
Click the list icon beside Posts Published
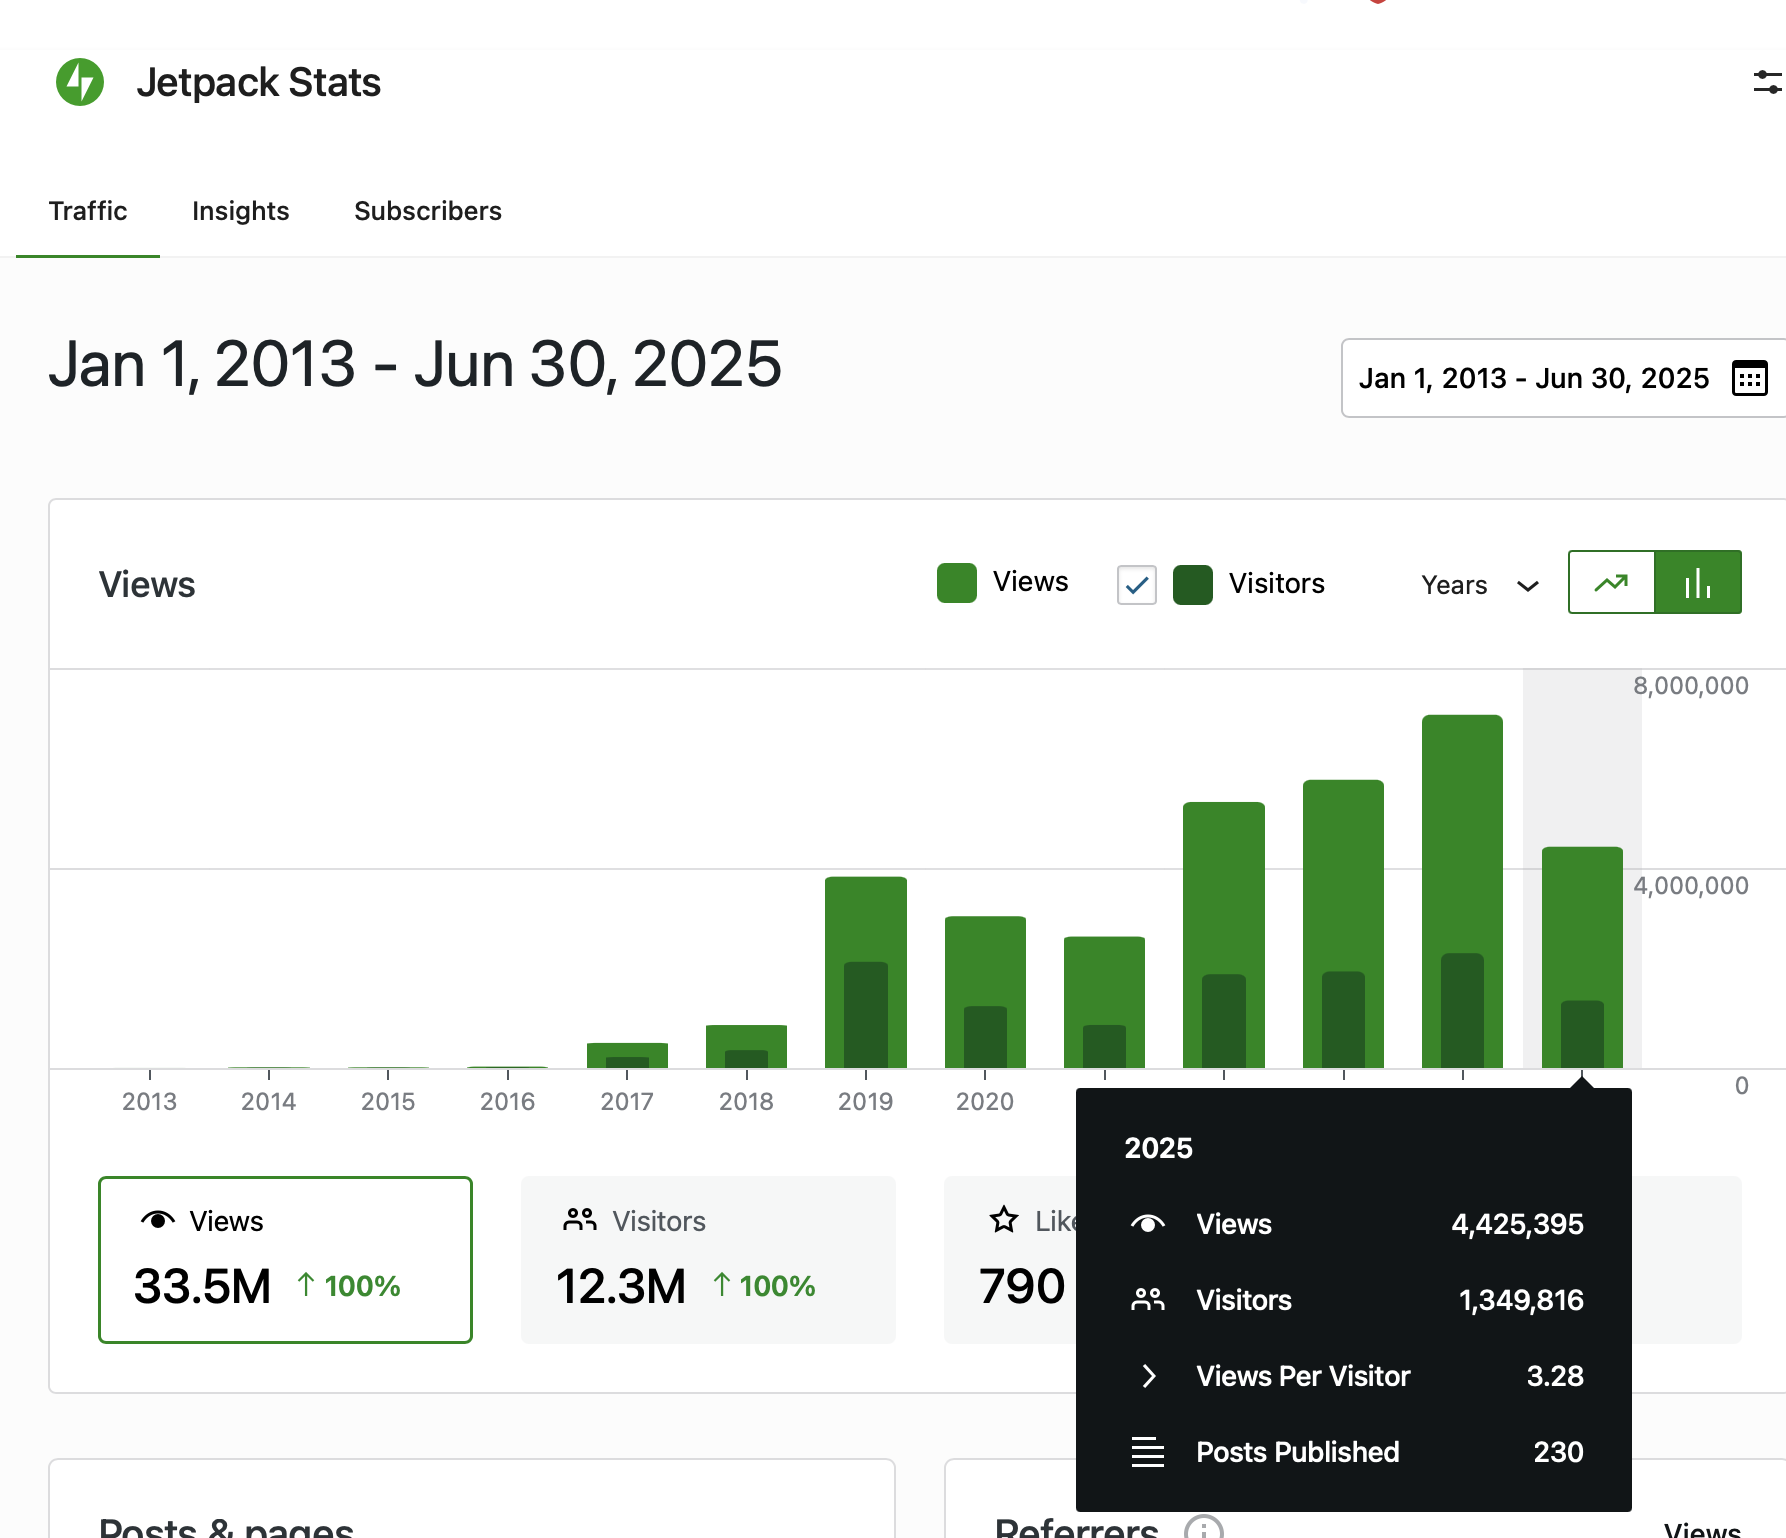tap(1148, 1452)
